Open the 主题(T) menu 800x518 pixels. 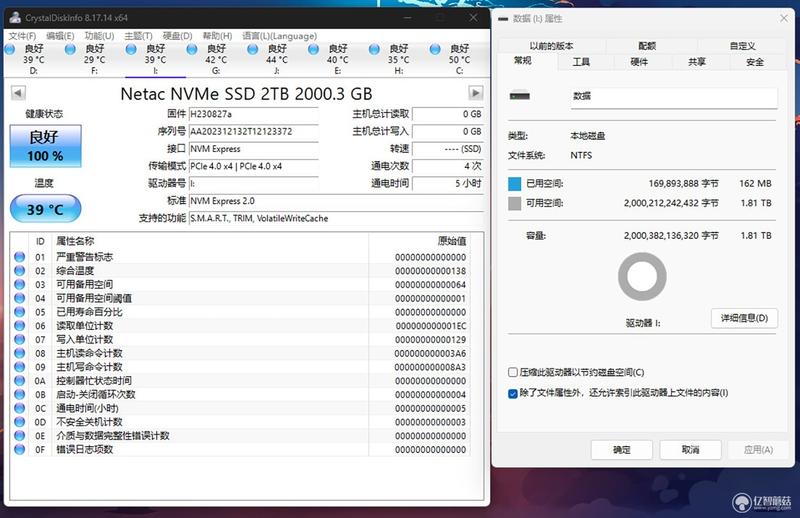click(138, 36)
